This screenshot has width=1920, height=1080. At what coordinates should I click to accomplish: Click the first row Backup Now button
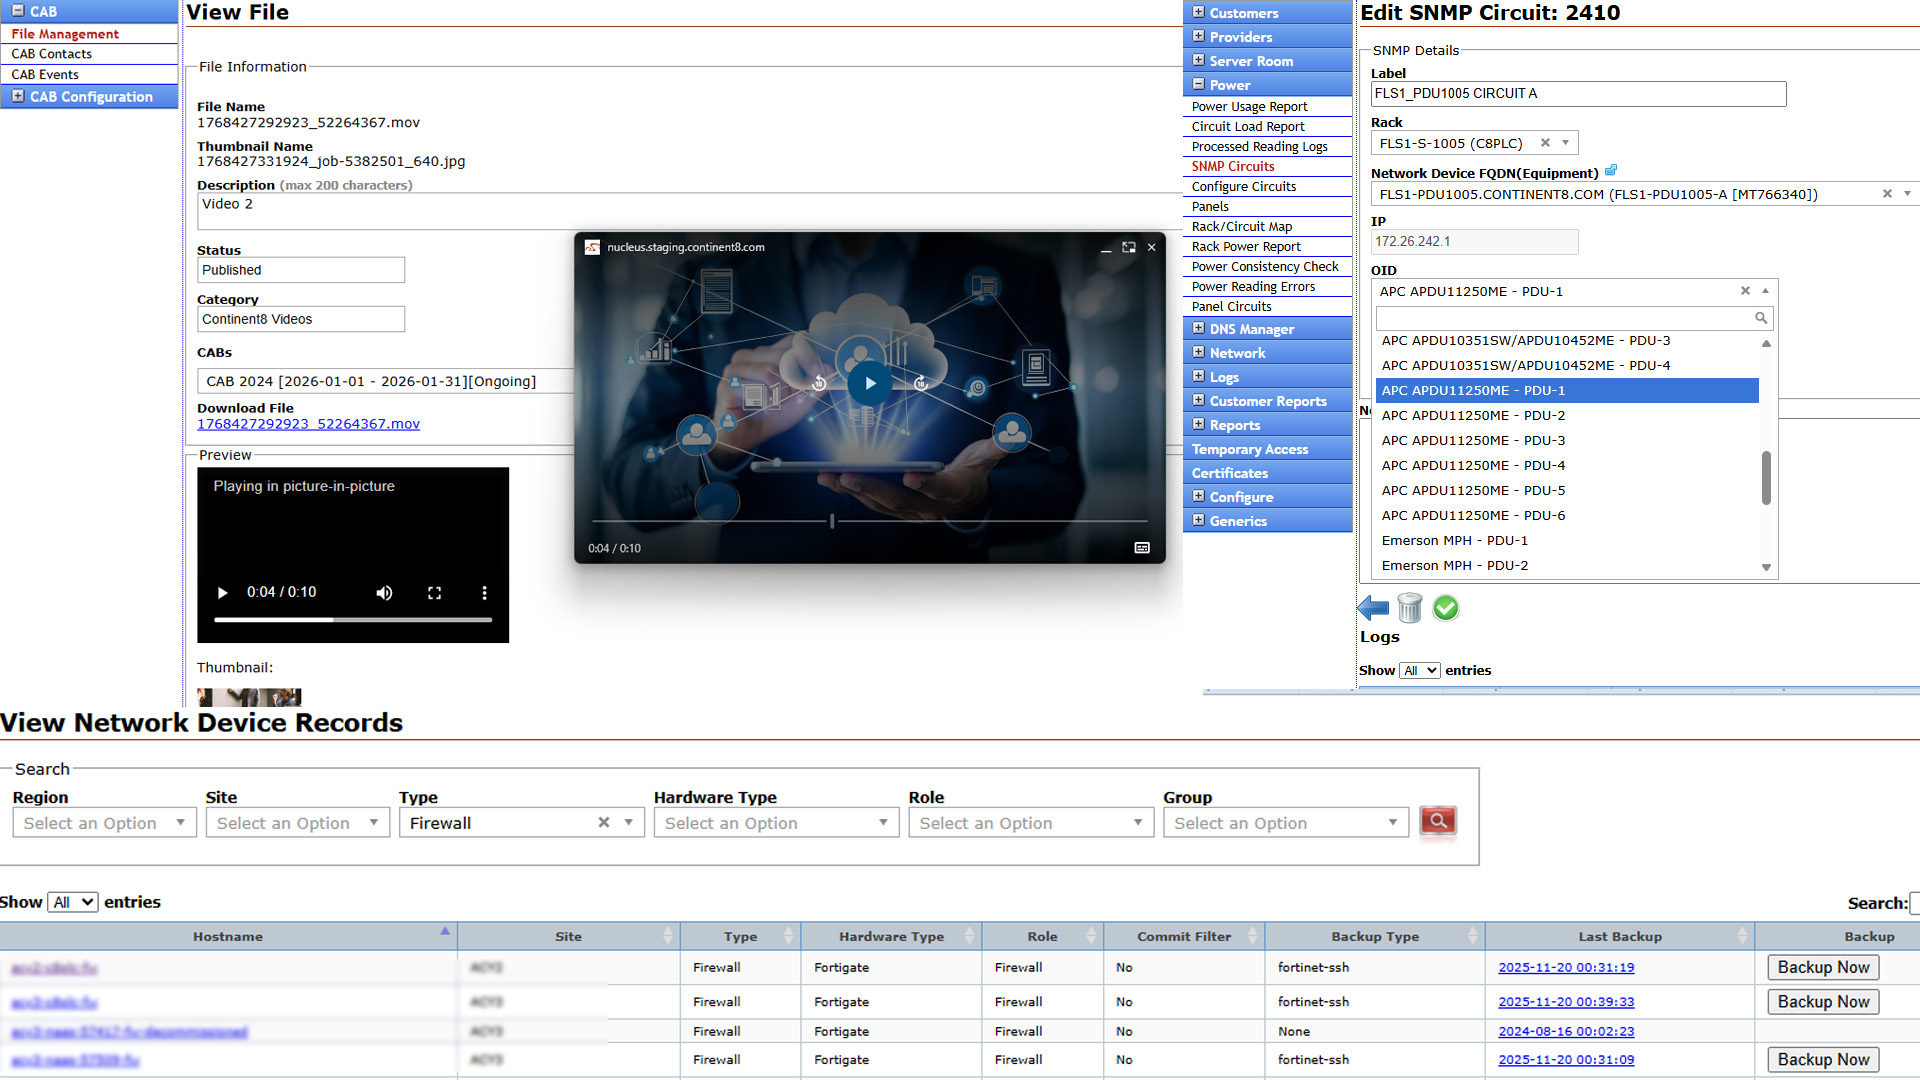coord(1822,967)
